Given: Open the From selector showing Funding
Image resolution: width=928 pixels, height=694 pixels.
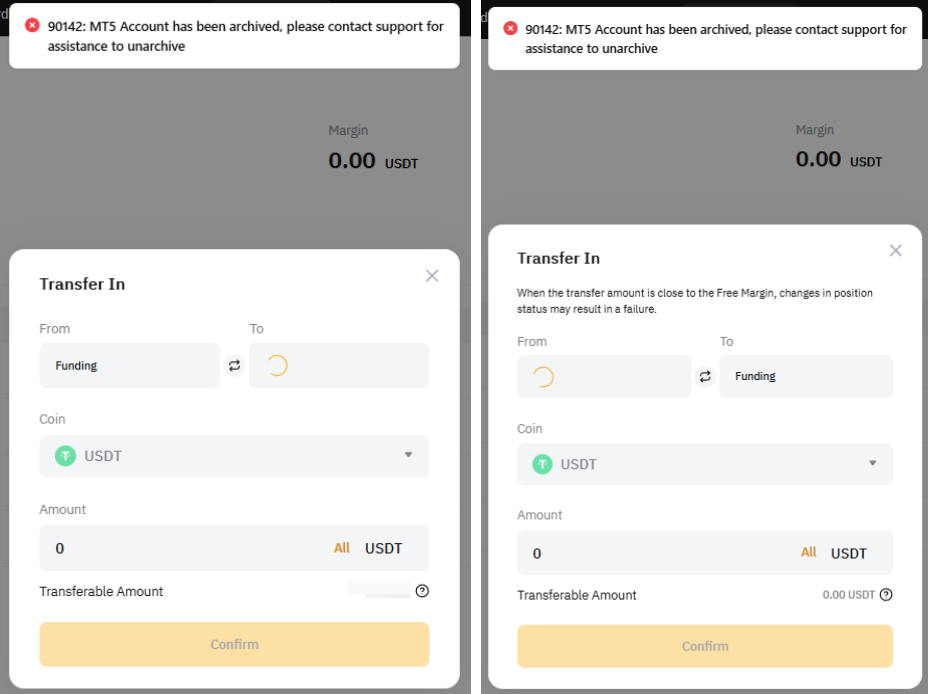Looking at the screenshot, I should [129, 366].
